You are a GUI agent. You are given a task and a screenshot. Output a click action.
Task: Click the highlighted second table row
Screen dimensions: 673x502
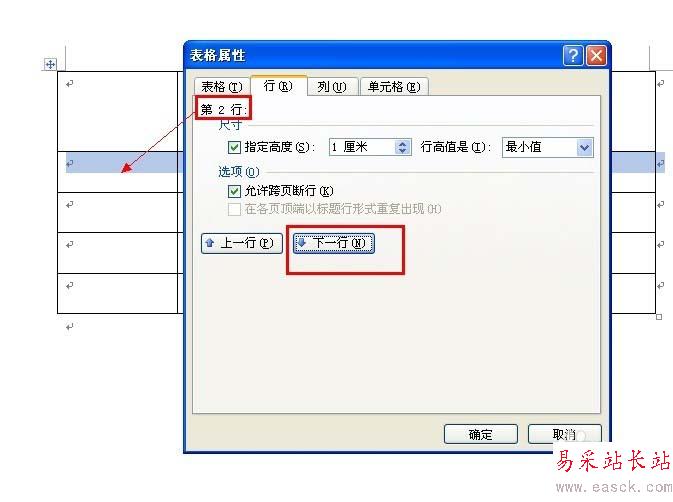(x=120, y=172)
